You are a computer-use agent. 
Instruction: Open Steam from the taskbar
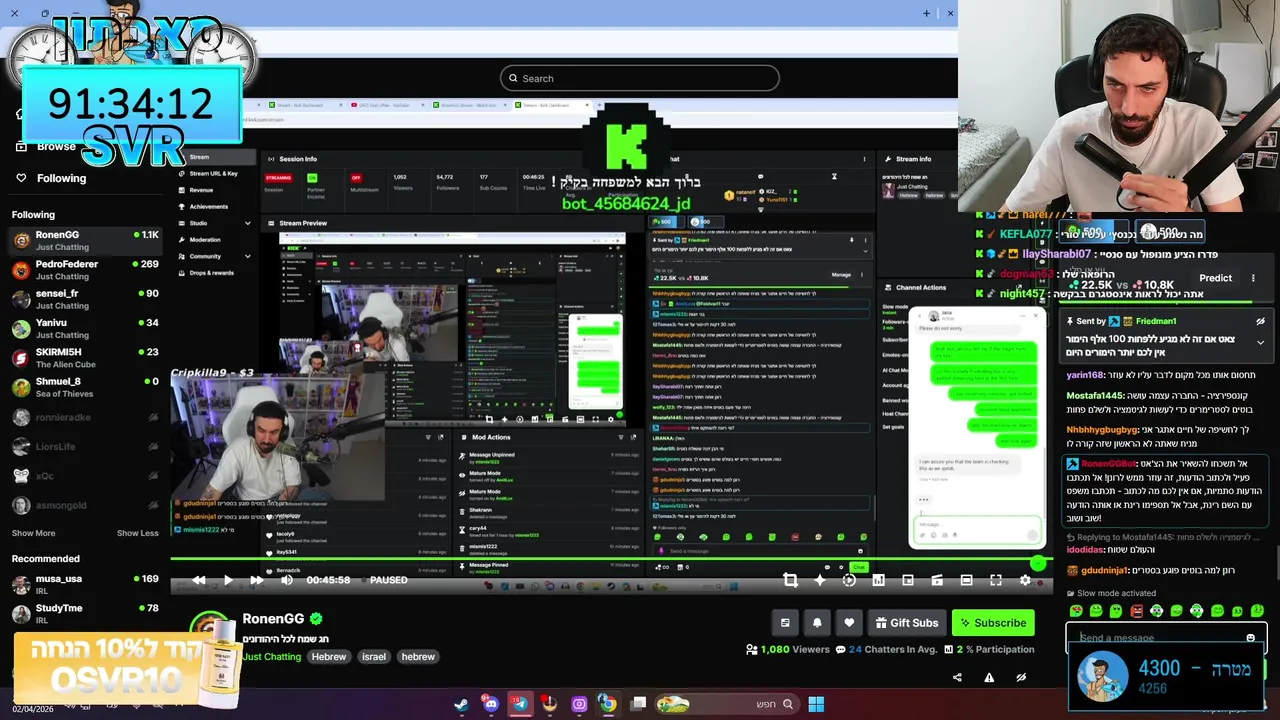pos(461,704)
